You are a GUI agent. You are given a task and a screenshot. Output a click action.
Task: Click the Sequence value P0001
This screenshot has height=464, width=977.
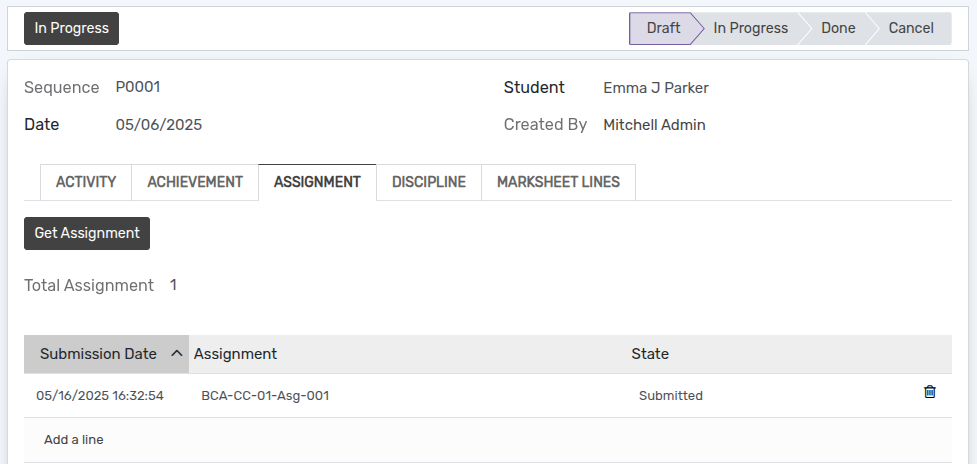tap(138, 87)
